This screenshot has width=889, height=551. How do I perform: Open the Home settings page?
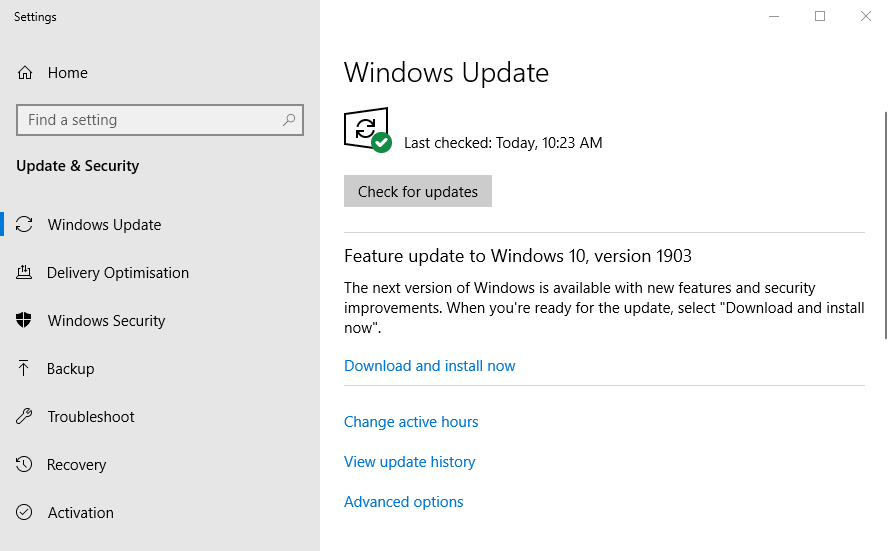67,73
